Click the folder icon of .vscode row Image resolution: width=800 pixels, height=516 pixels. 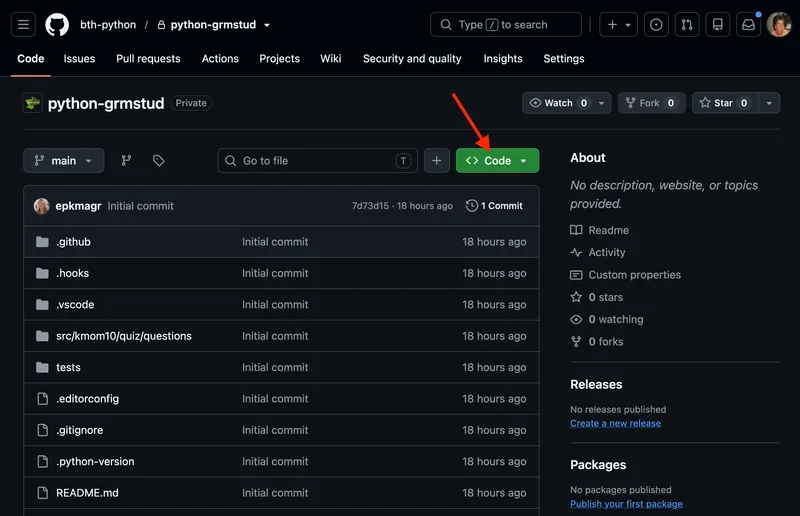(42, 305)
